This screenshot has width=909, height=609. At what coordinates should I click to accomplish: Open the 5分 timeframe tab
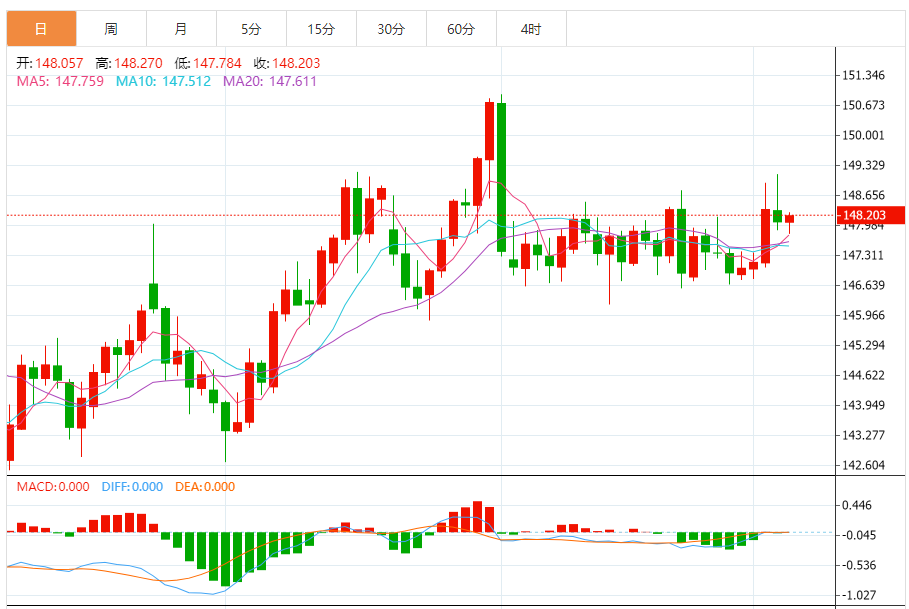click(251, 28)
